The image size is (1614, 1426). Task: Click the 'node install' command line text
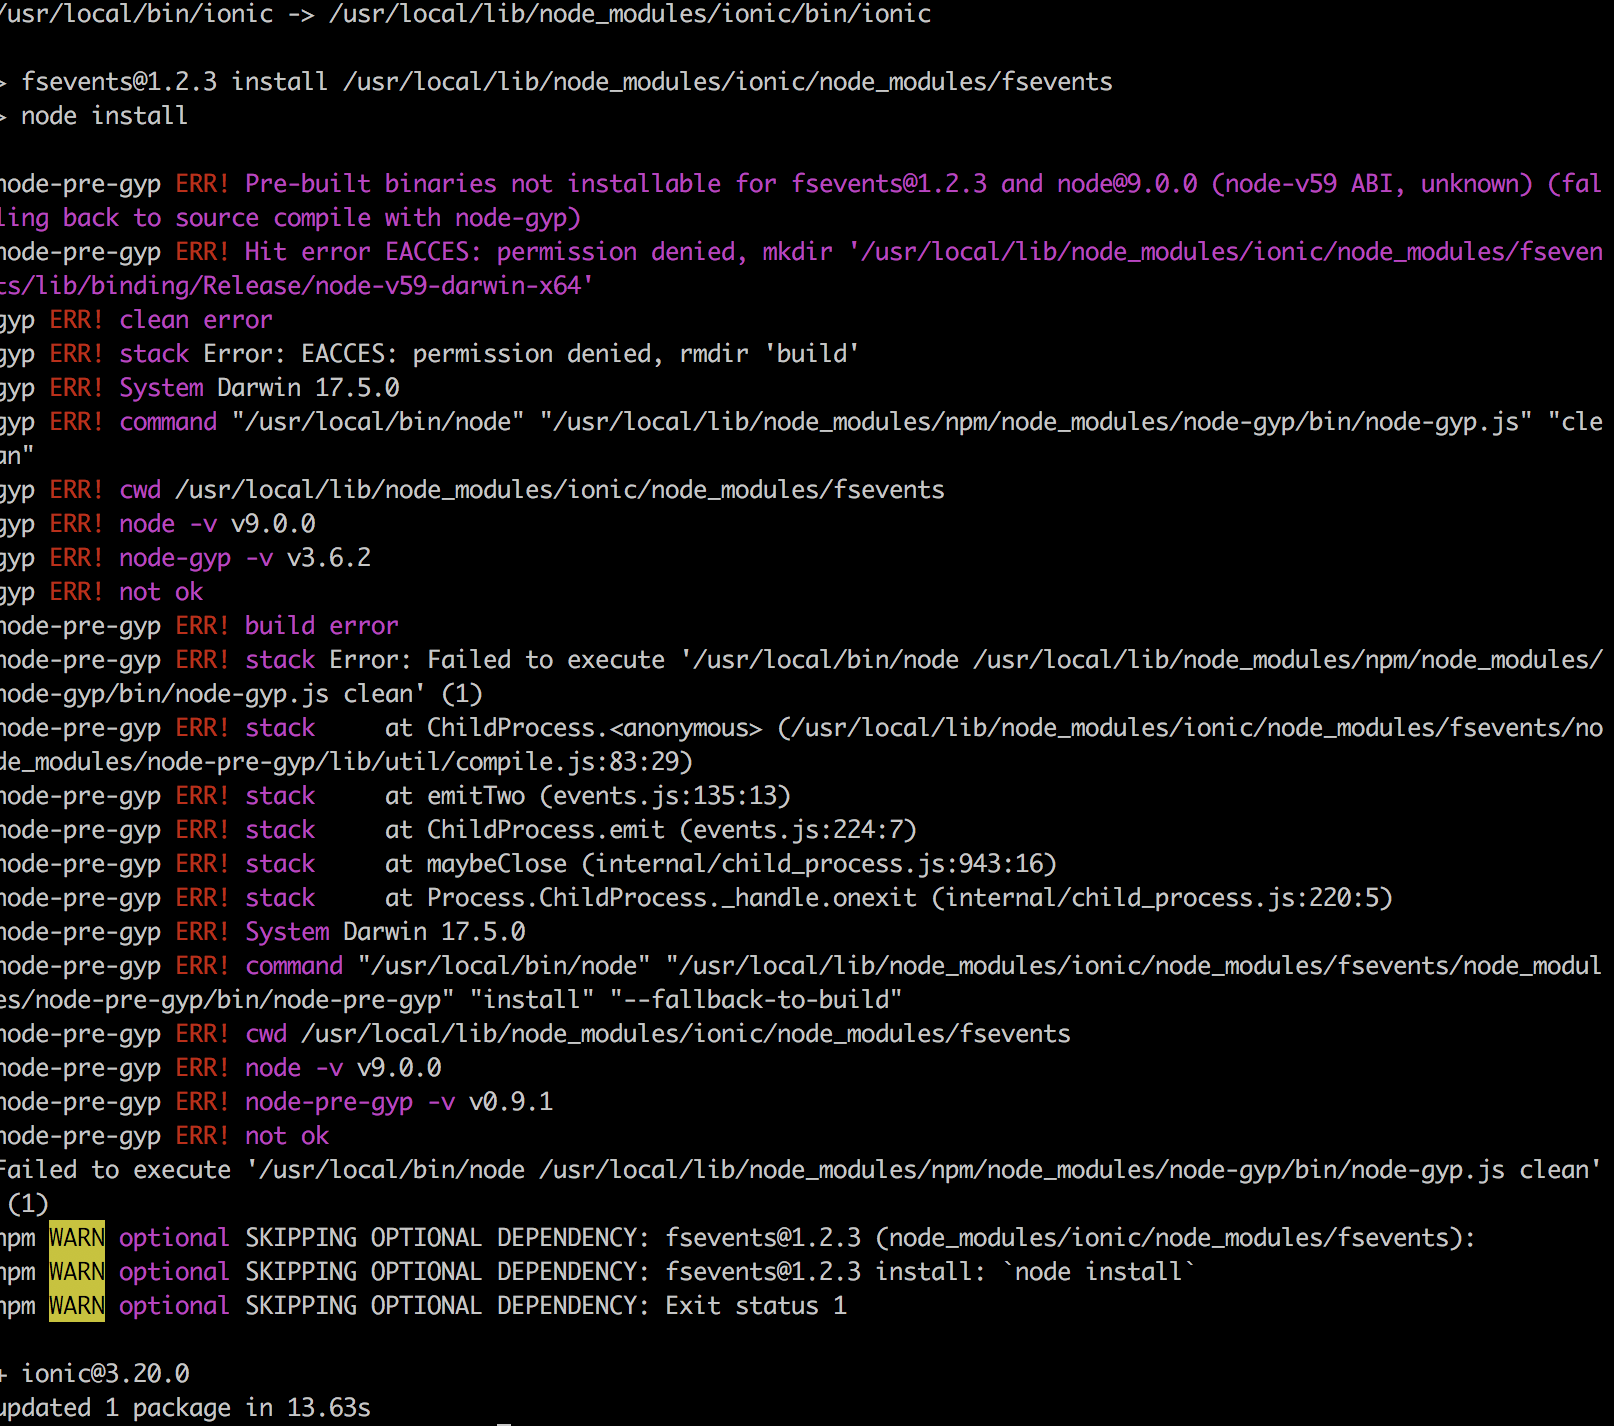click(x=104, y=116)
